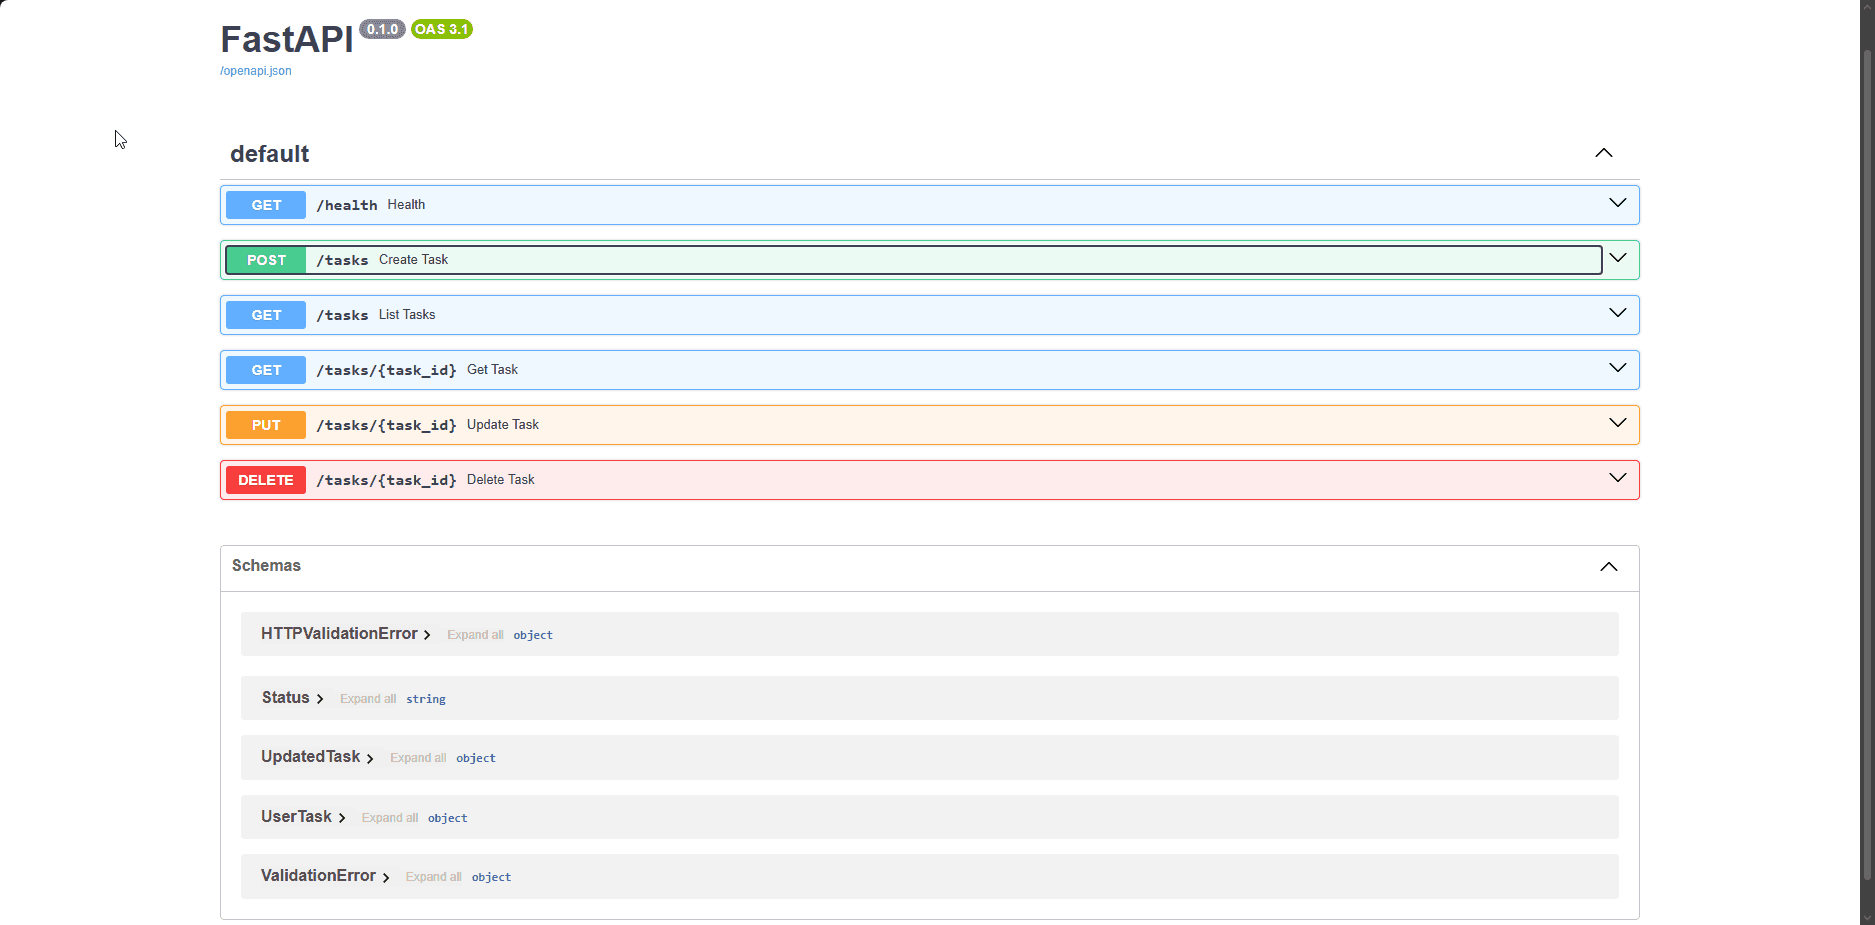The width and height of the screenshot is (1875, 925).
Task: Expand GET /health chevron arrow
Action: (x=1617, y=203)
